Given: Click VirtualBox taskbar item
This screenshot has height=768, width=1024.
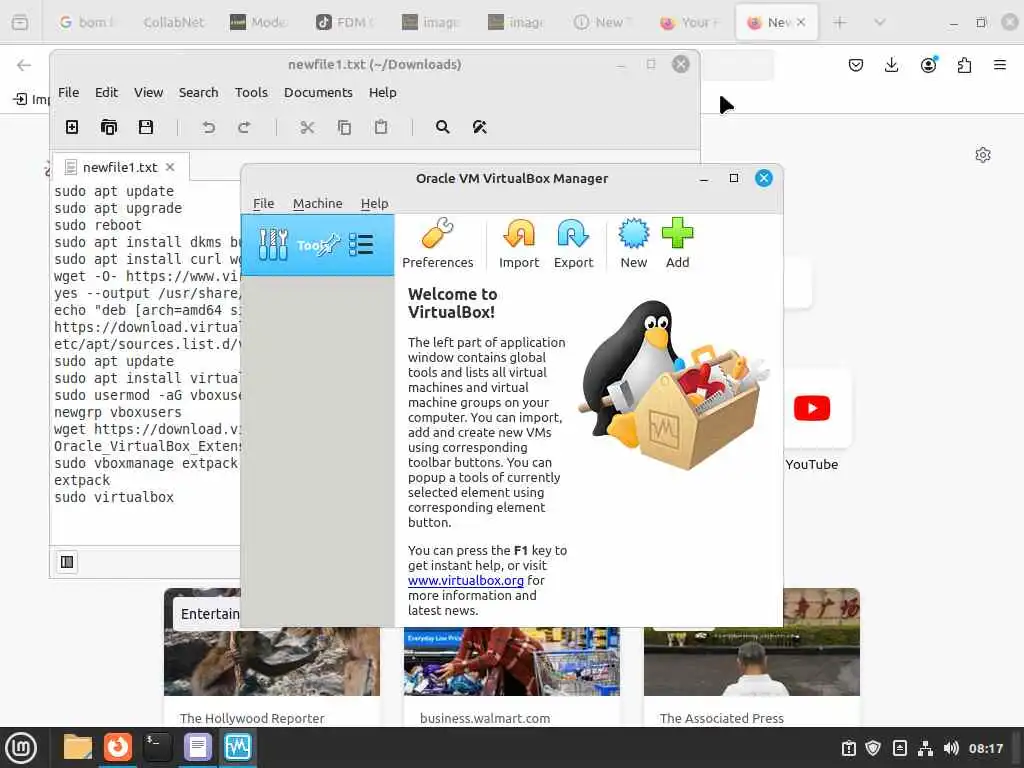Looking at the screenshot, I should pos(237,747).
